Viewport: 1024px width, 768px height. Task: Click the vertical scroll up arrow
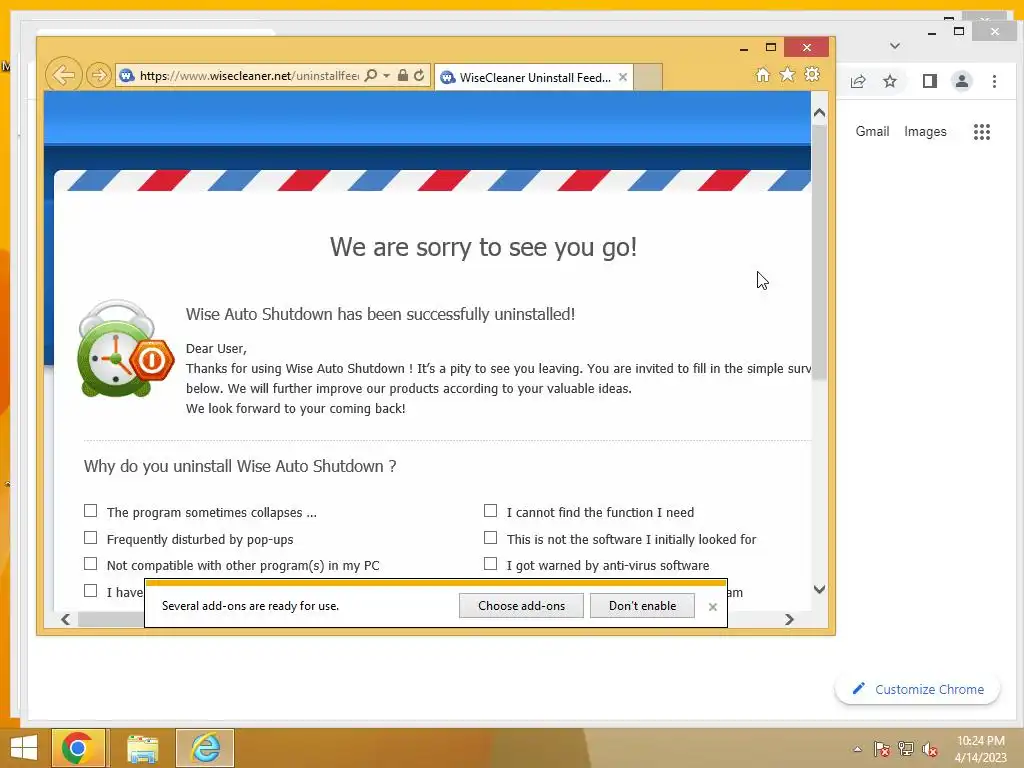(x=820, y=113)
